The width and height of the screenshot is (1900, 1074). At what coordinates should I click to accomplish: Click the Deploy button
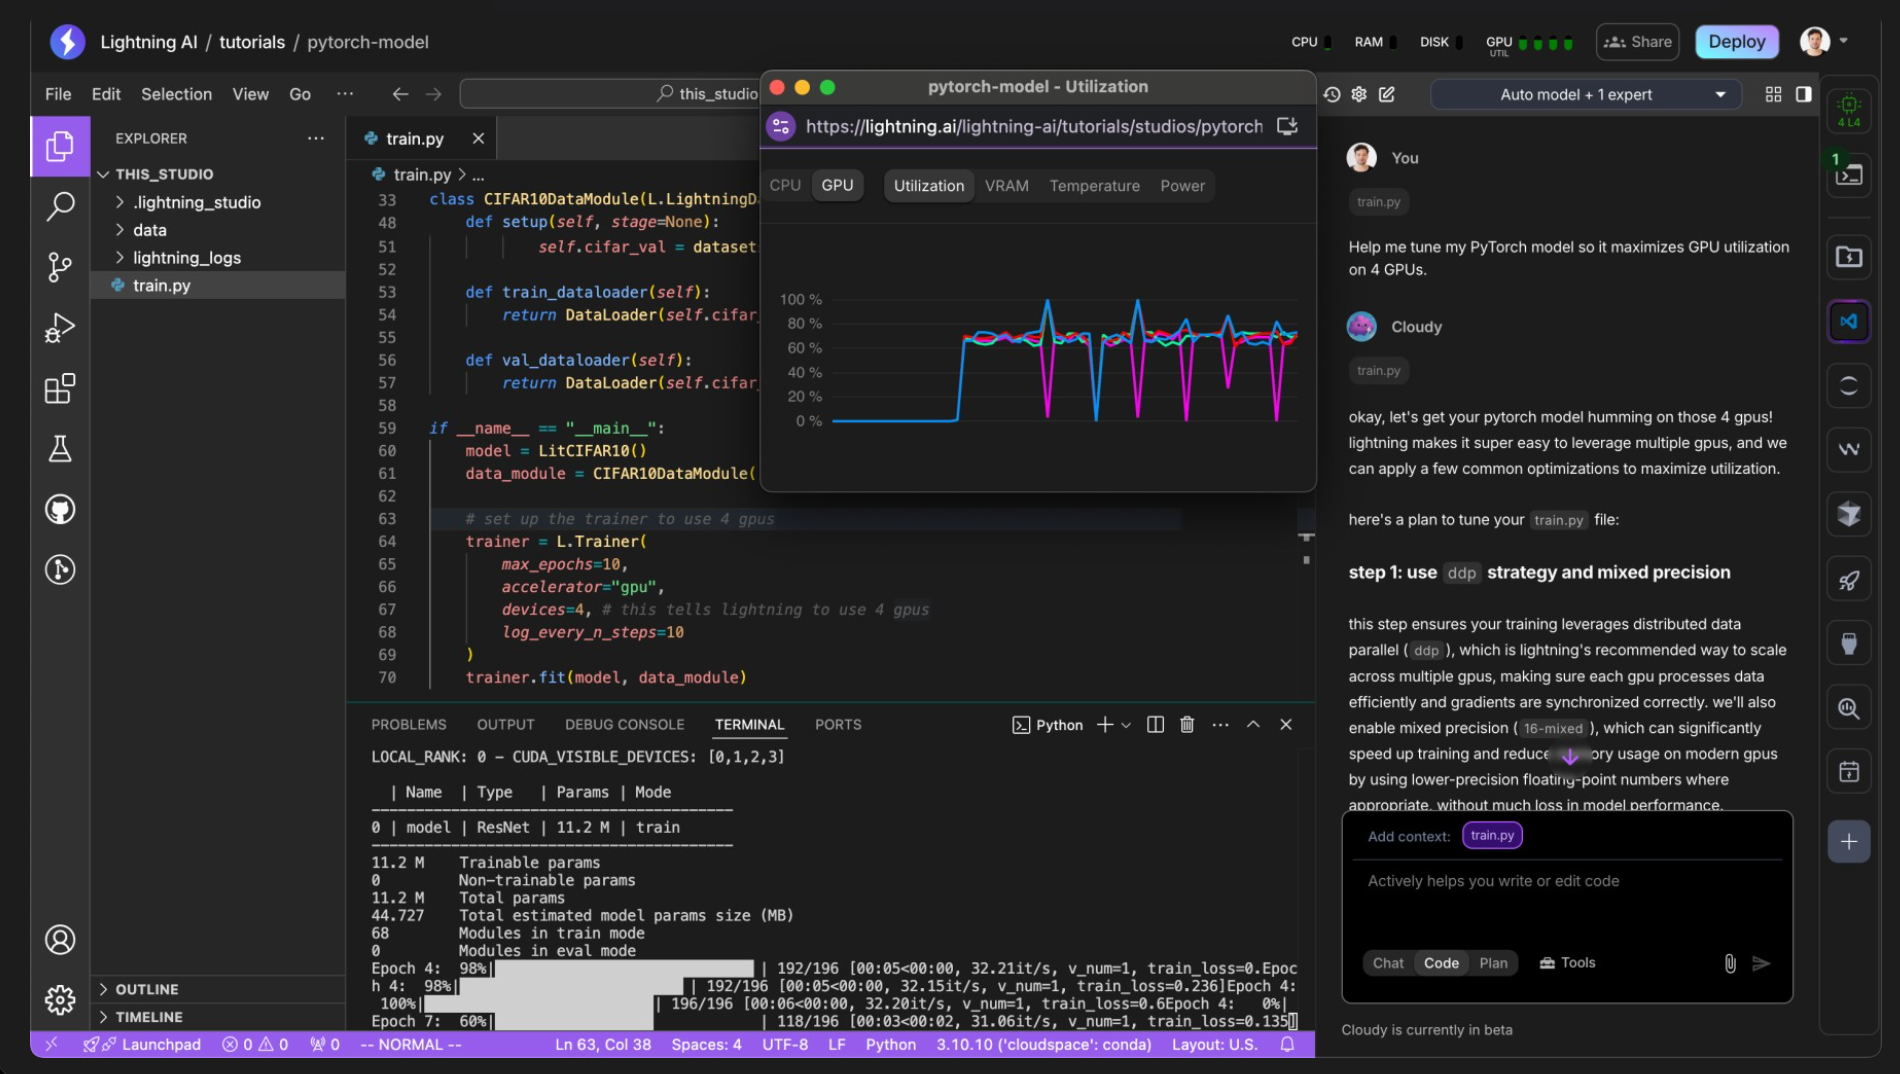(x=1737, y=42)
